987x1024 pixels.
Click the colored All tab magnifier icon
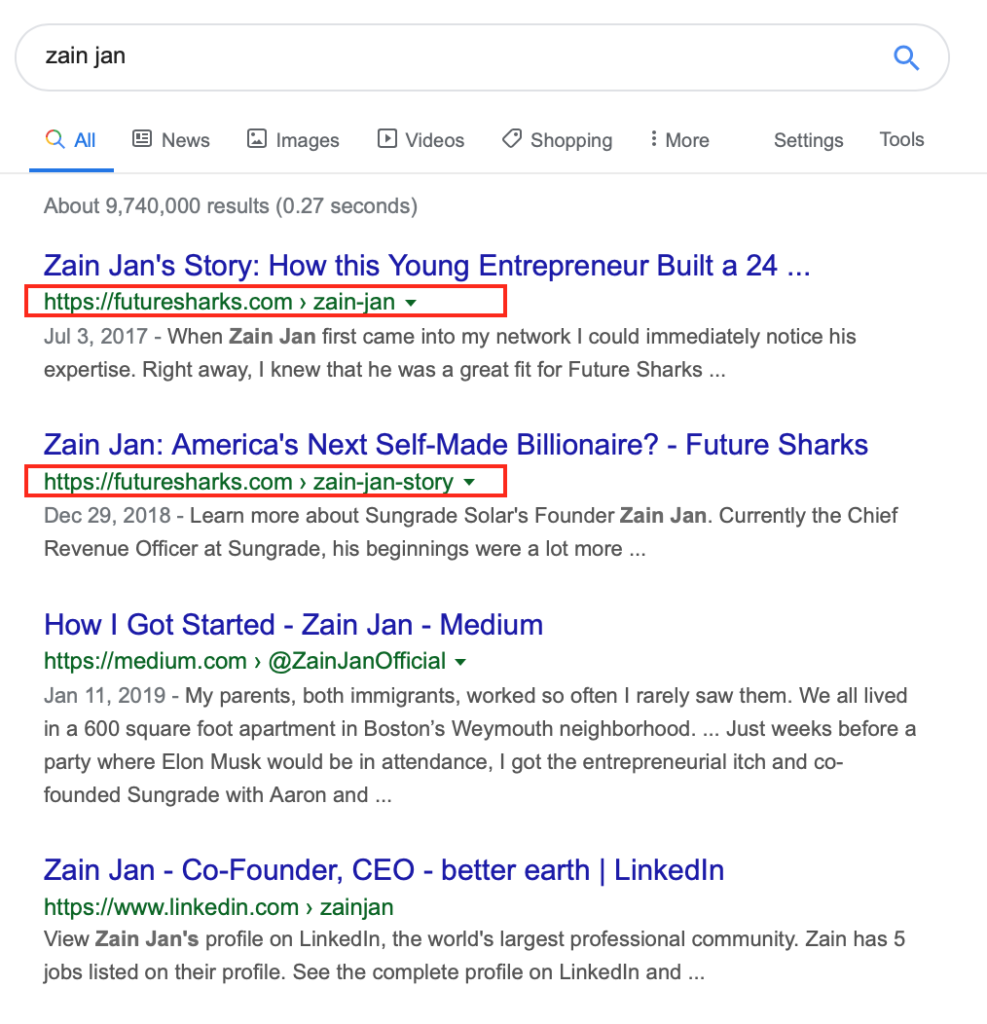pos(55,138)
